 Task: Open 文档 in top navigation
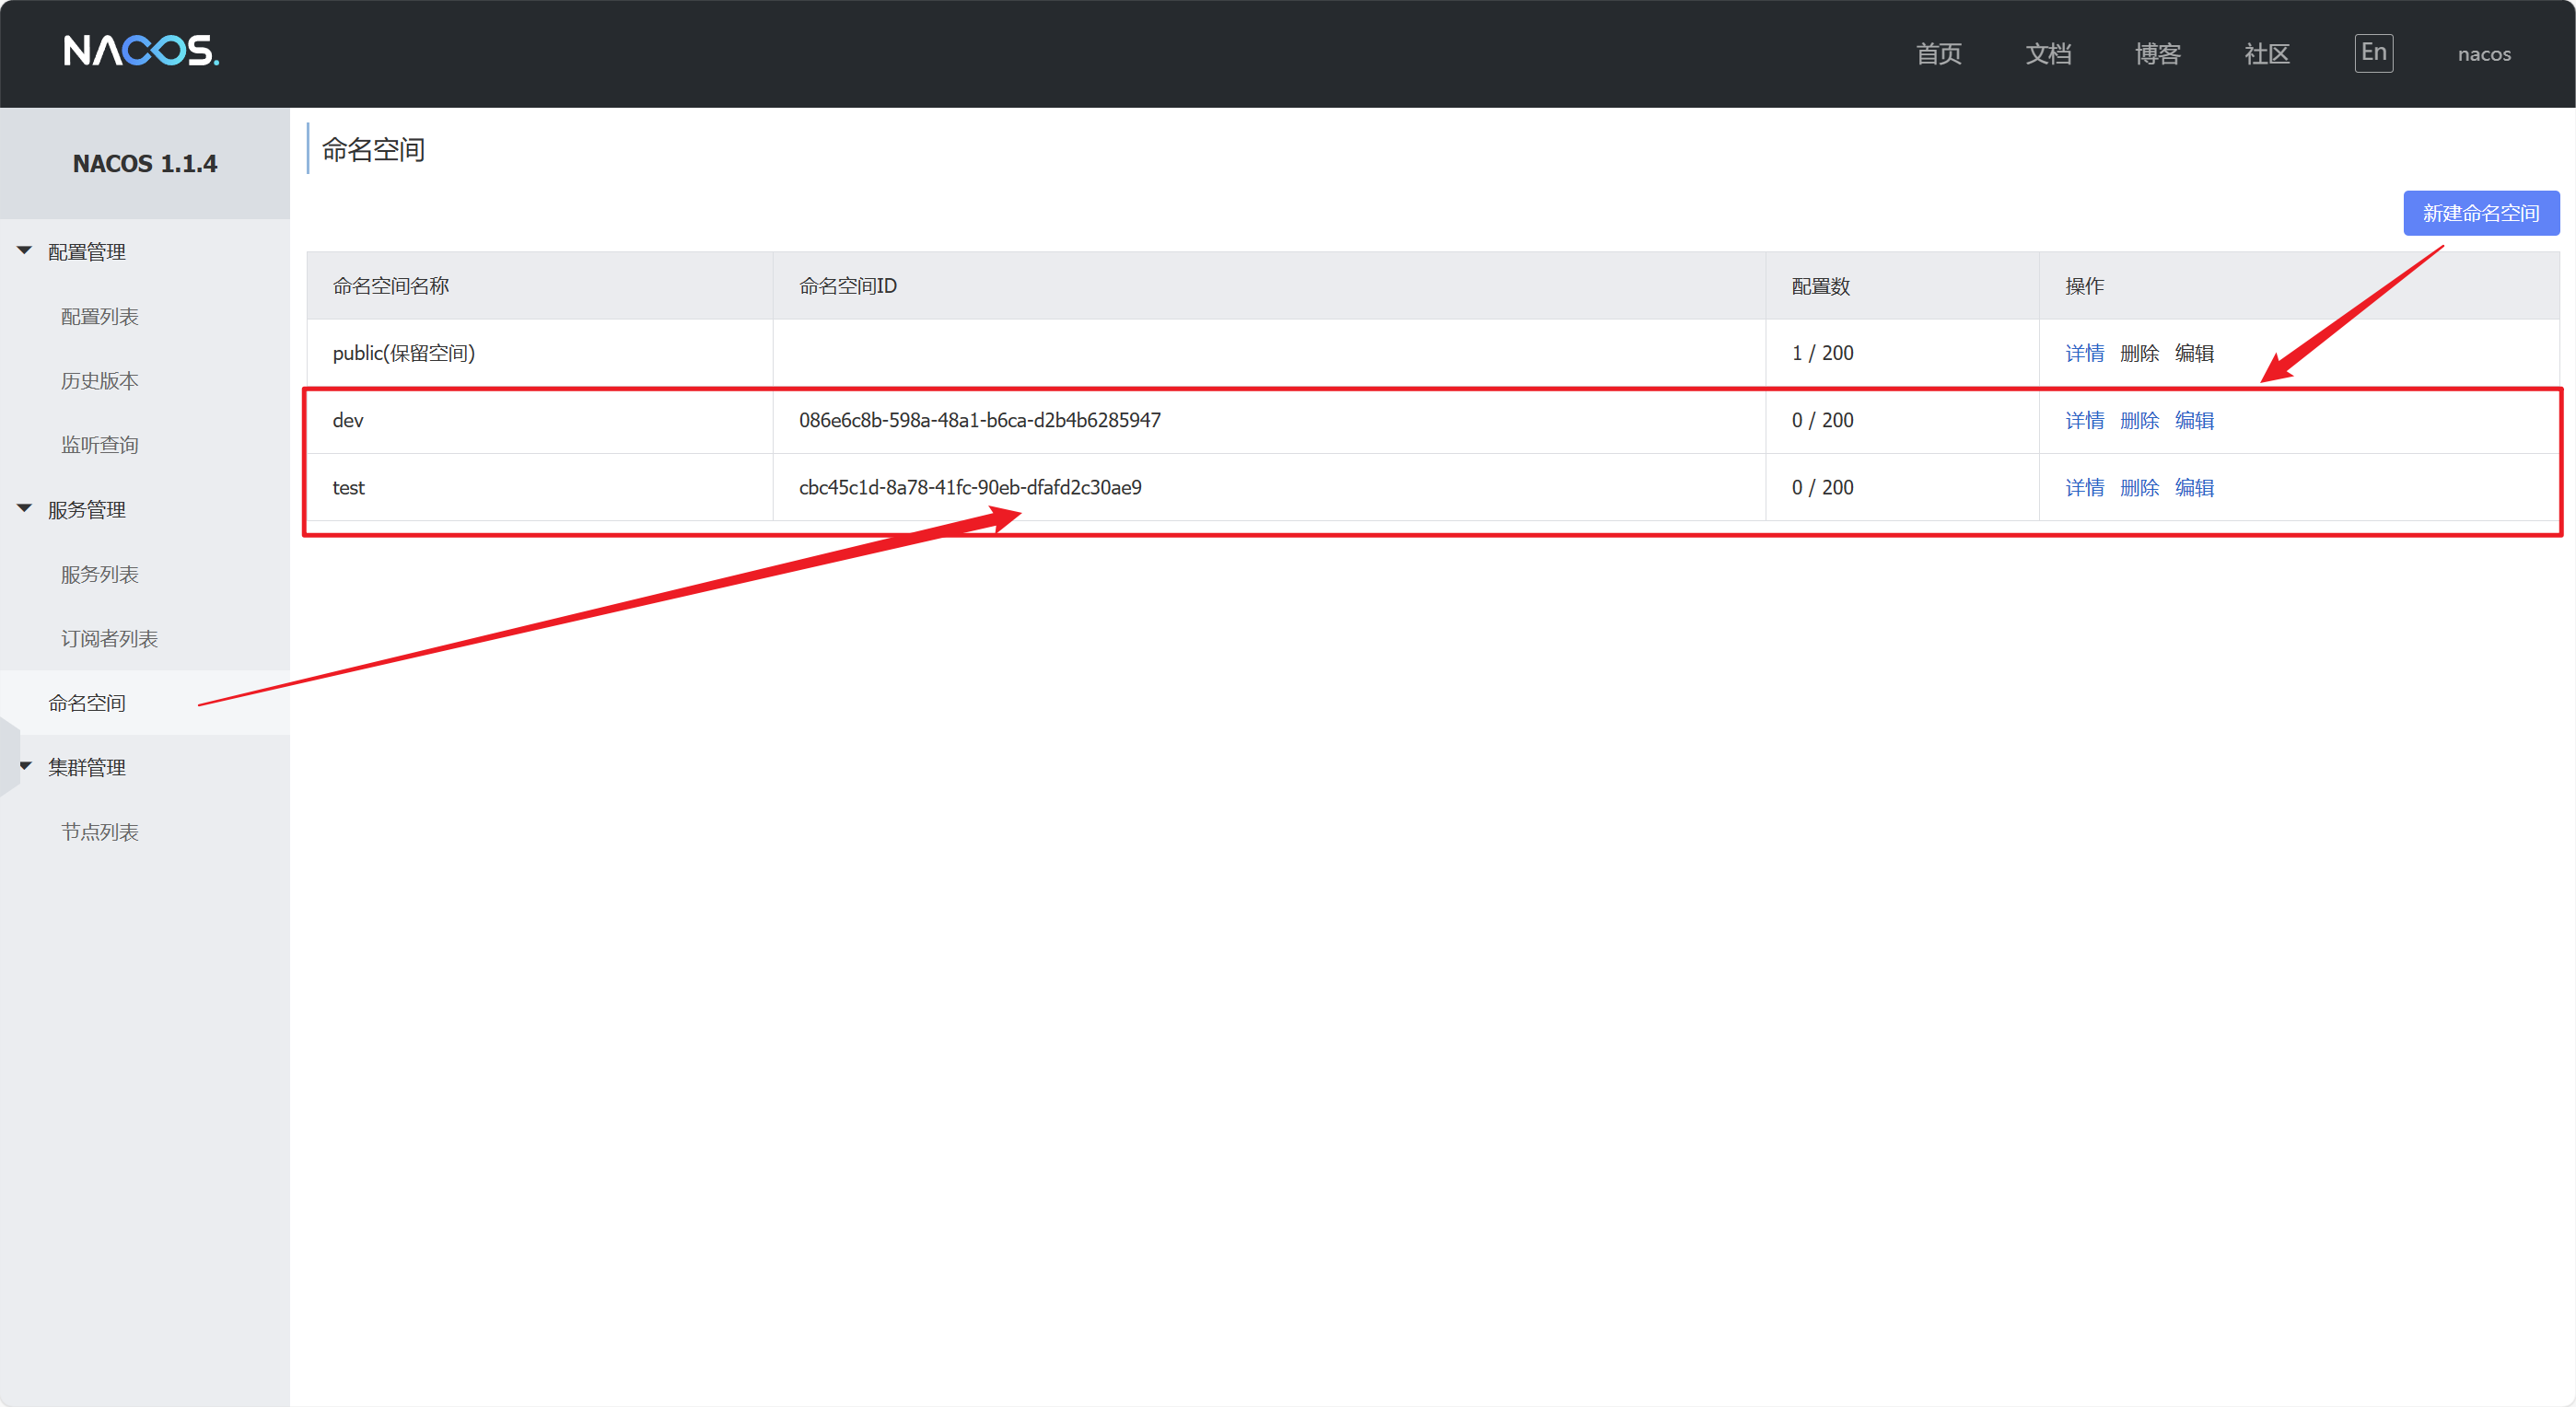2048,54
